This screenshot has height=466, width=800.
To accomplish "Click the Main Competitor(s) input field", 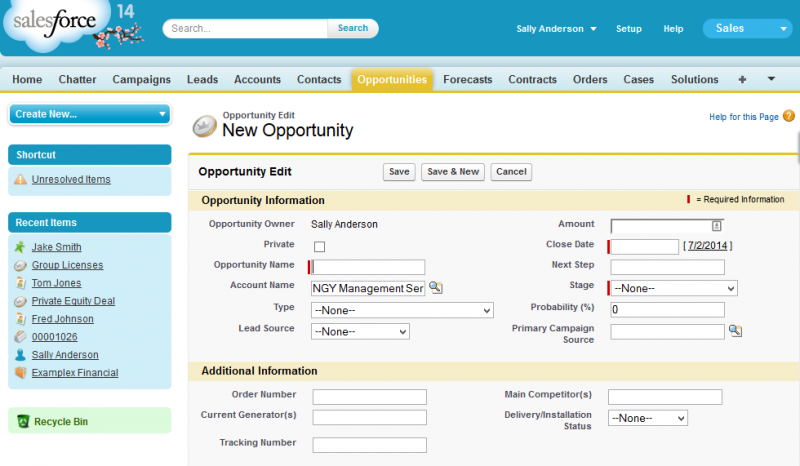I will pyautogui.click(x=665, y=397).
